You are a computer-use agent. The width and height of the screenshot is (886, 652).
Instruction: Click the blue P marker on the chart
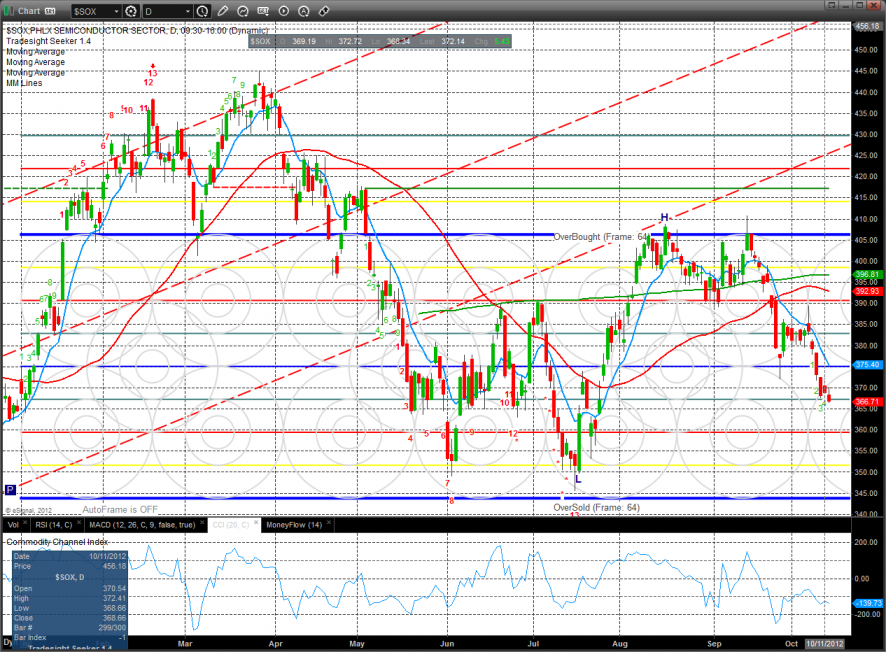click(10, 489)
